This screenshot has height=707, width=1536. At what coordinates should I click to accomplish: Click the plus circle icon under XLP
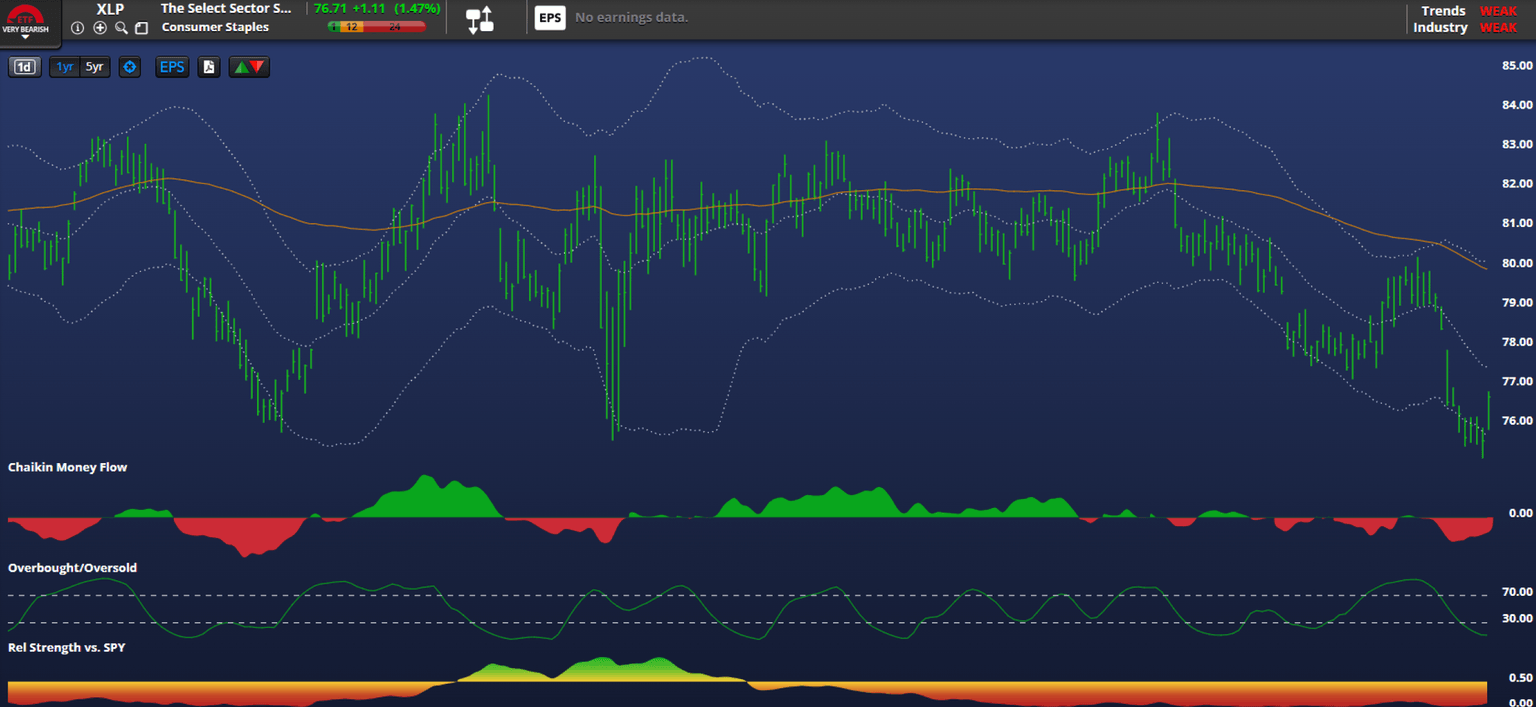coord(100,28)
